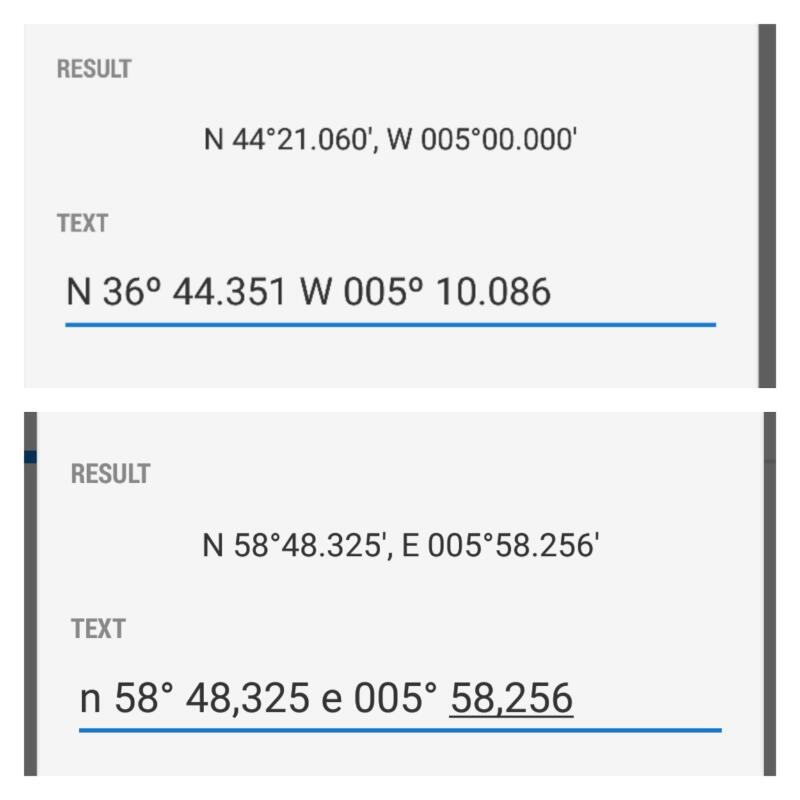Viewport: 800px width, 800px height.
Task: Click the lower TEXT label
Action: click(x=98, y=629)
